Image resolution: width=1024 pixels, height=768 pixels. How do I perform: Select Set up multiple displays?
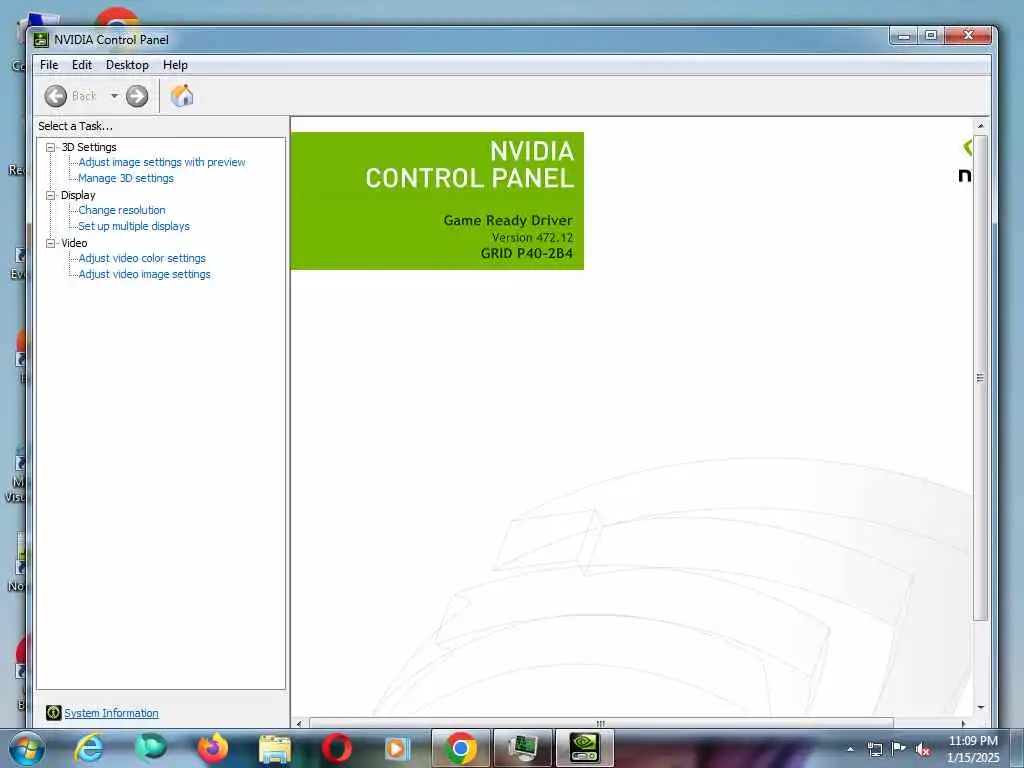pyautogui.click(x=134, y=226)
